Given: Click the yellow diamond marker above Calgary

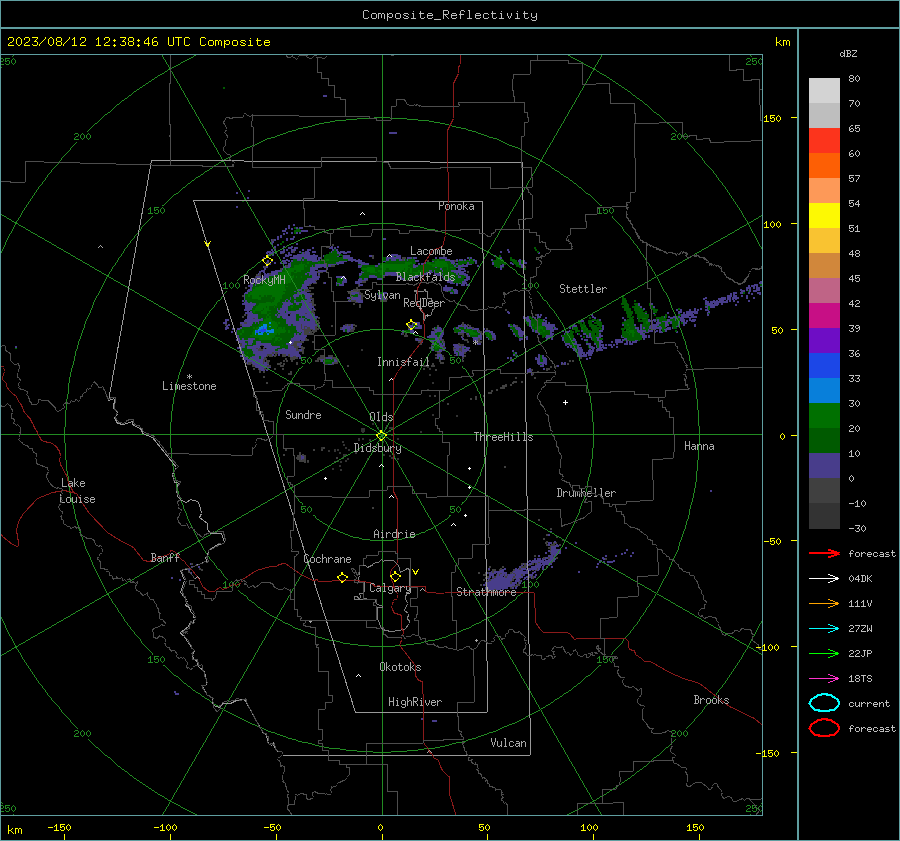Looking at the screenshot, I should (395, 576).
